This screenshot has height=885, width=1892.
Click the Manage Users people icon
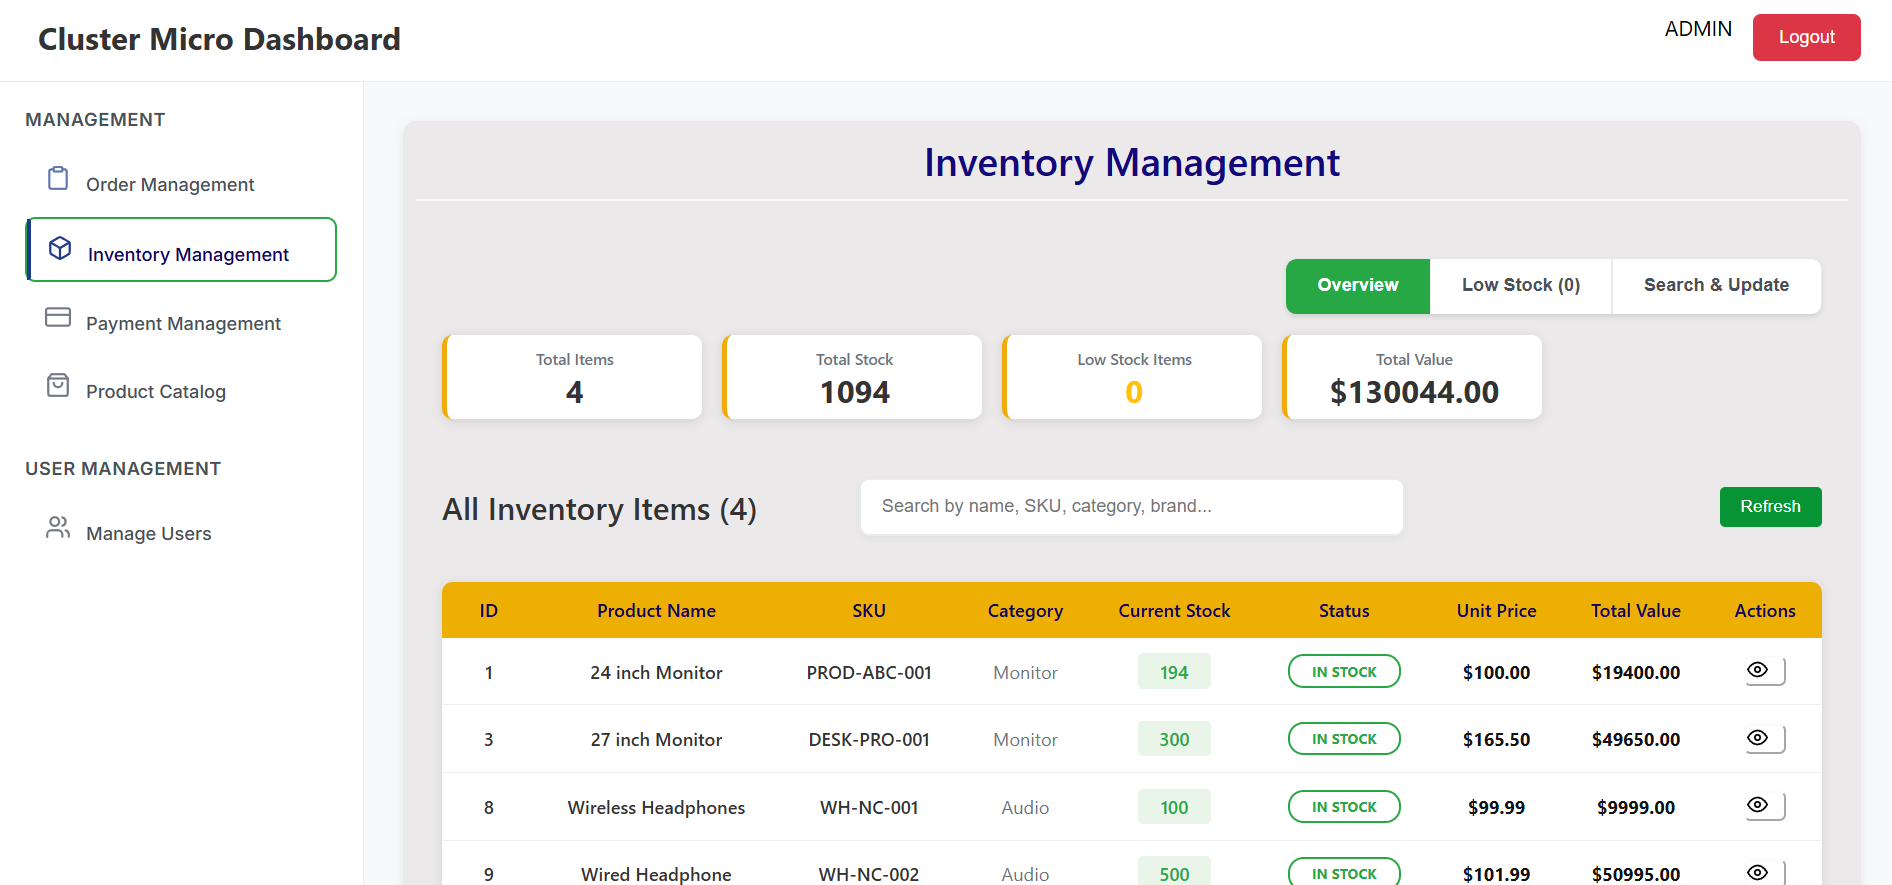[58, 528]
